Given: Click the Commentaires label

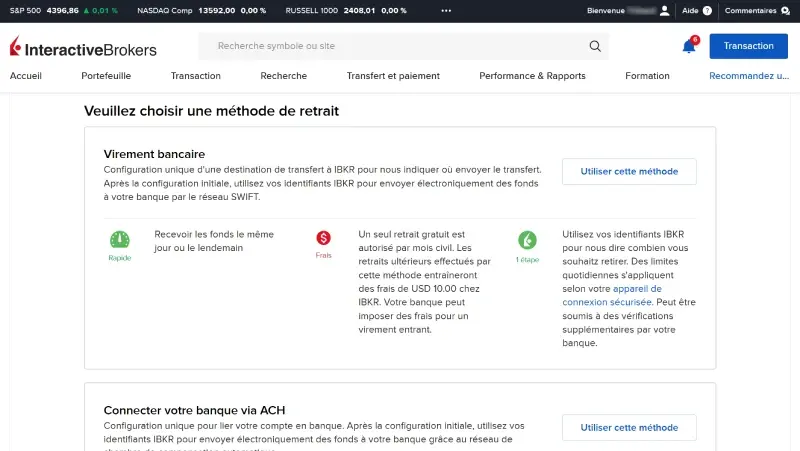Looking at the screenshot, I should point(750,11).
